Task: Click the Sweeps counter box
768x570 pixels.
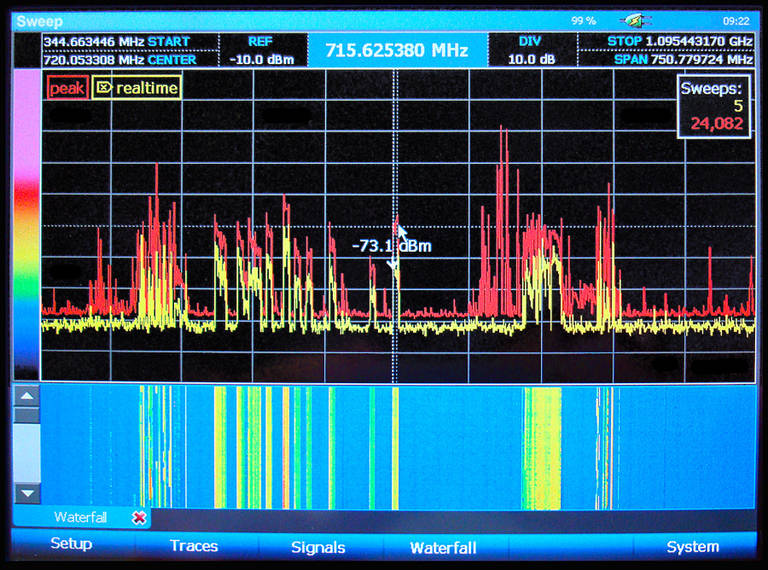Action: coord(712,106)
